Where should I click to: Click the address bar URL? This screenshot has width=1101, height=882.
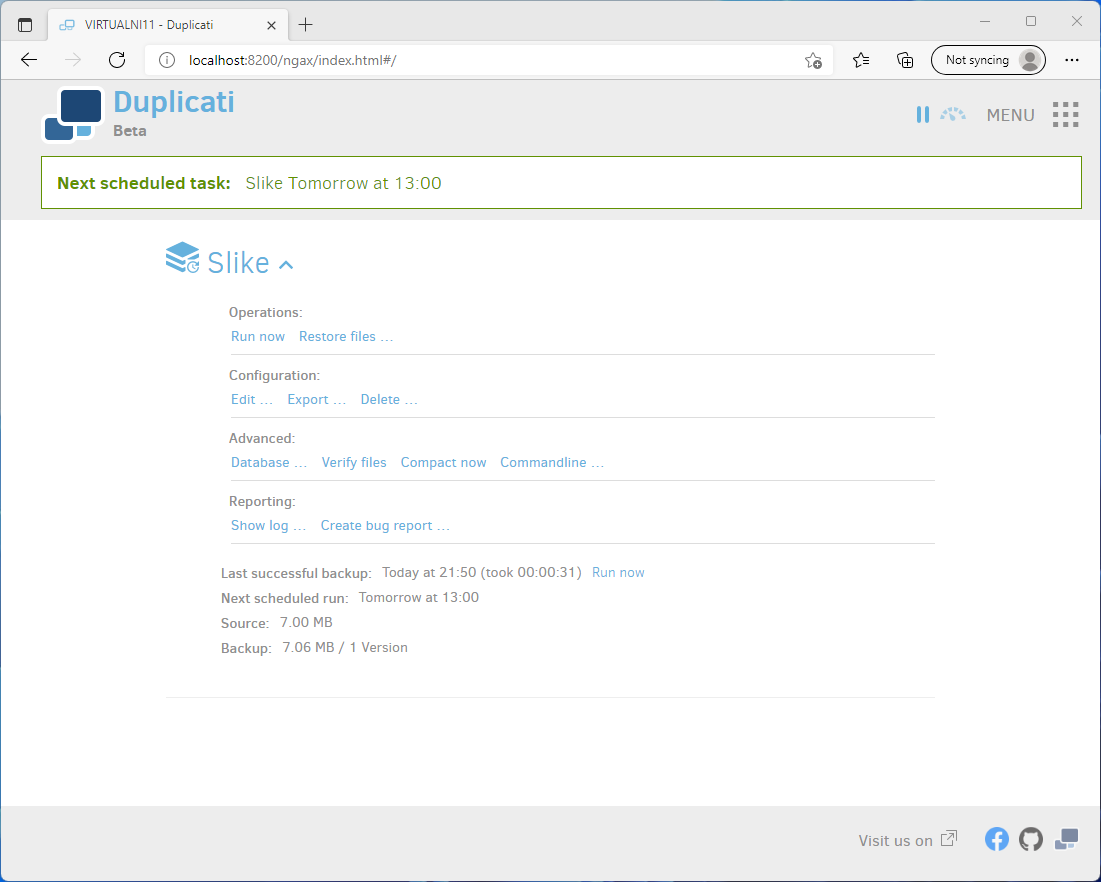[293, 60]
